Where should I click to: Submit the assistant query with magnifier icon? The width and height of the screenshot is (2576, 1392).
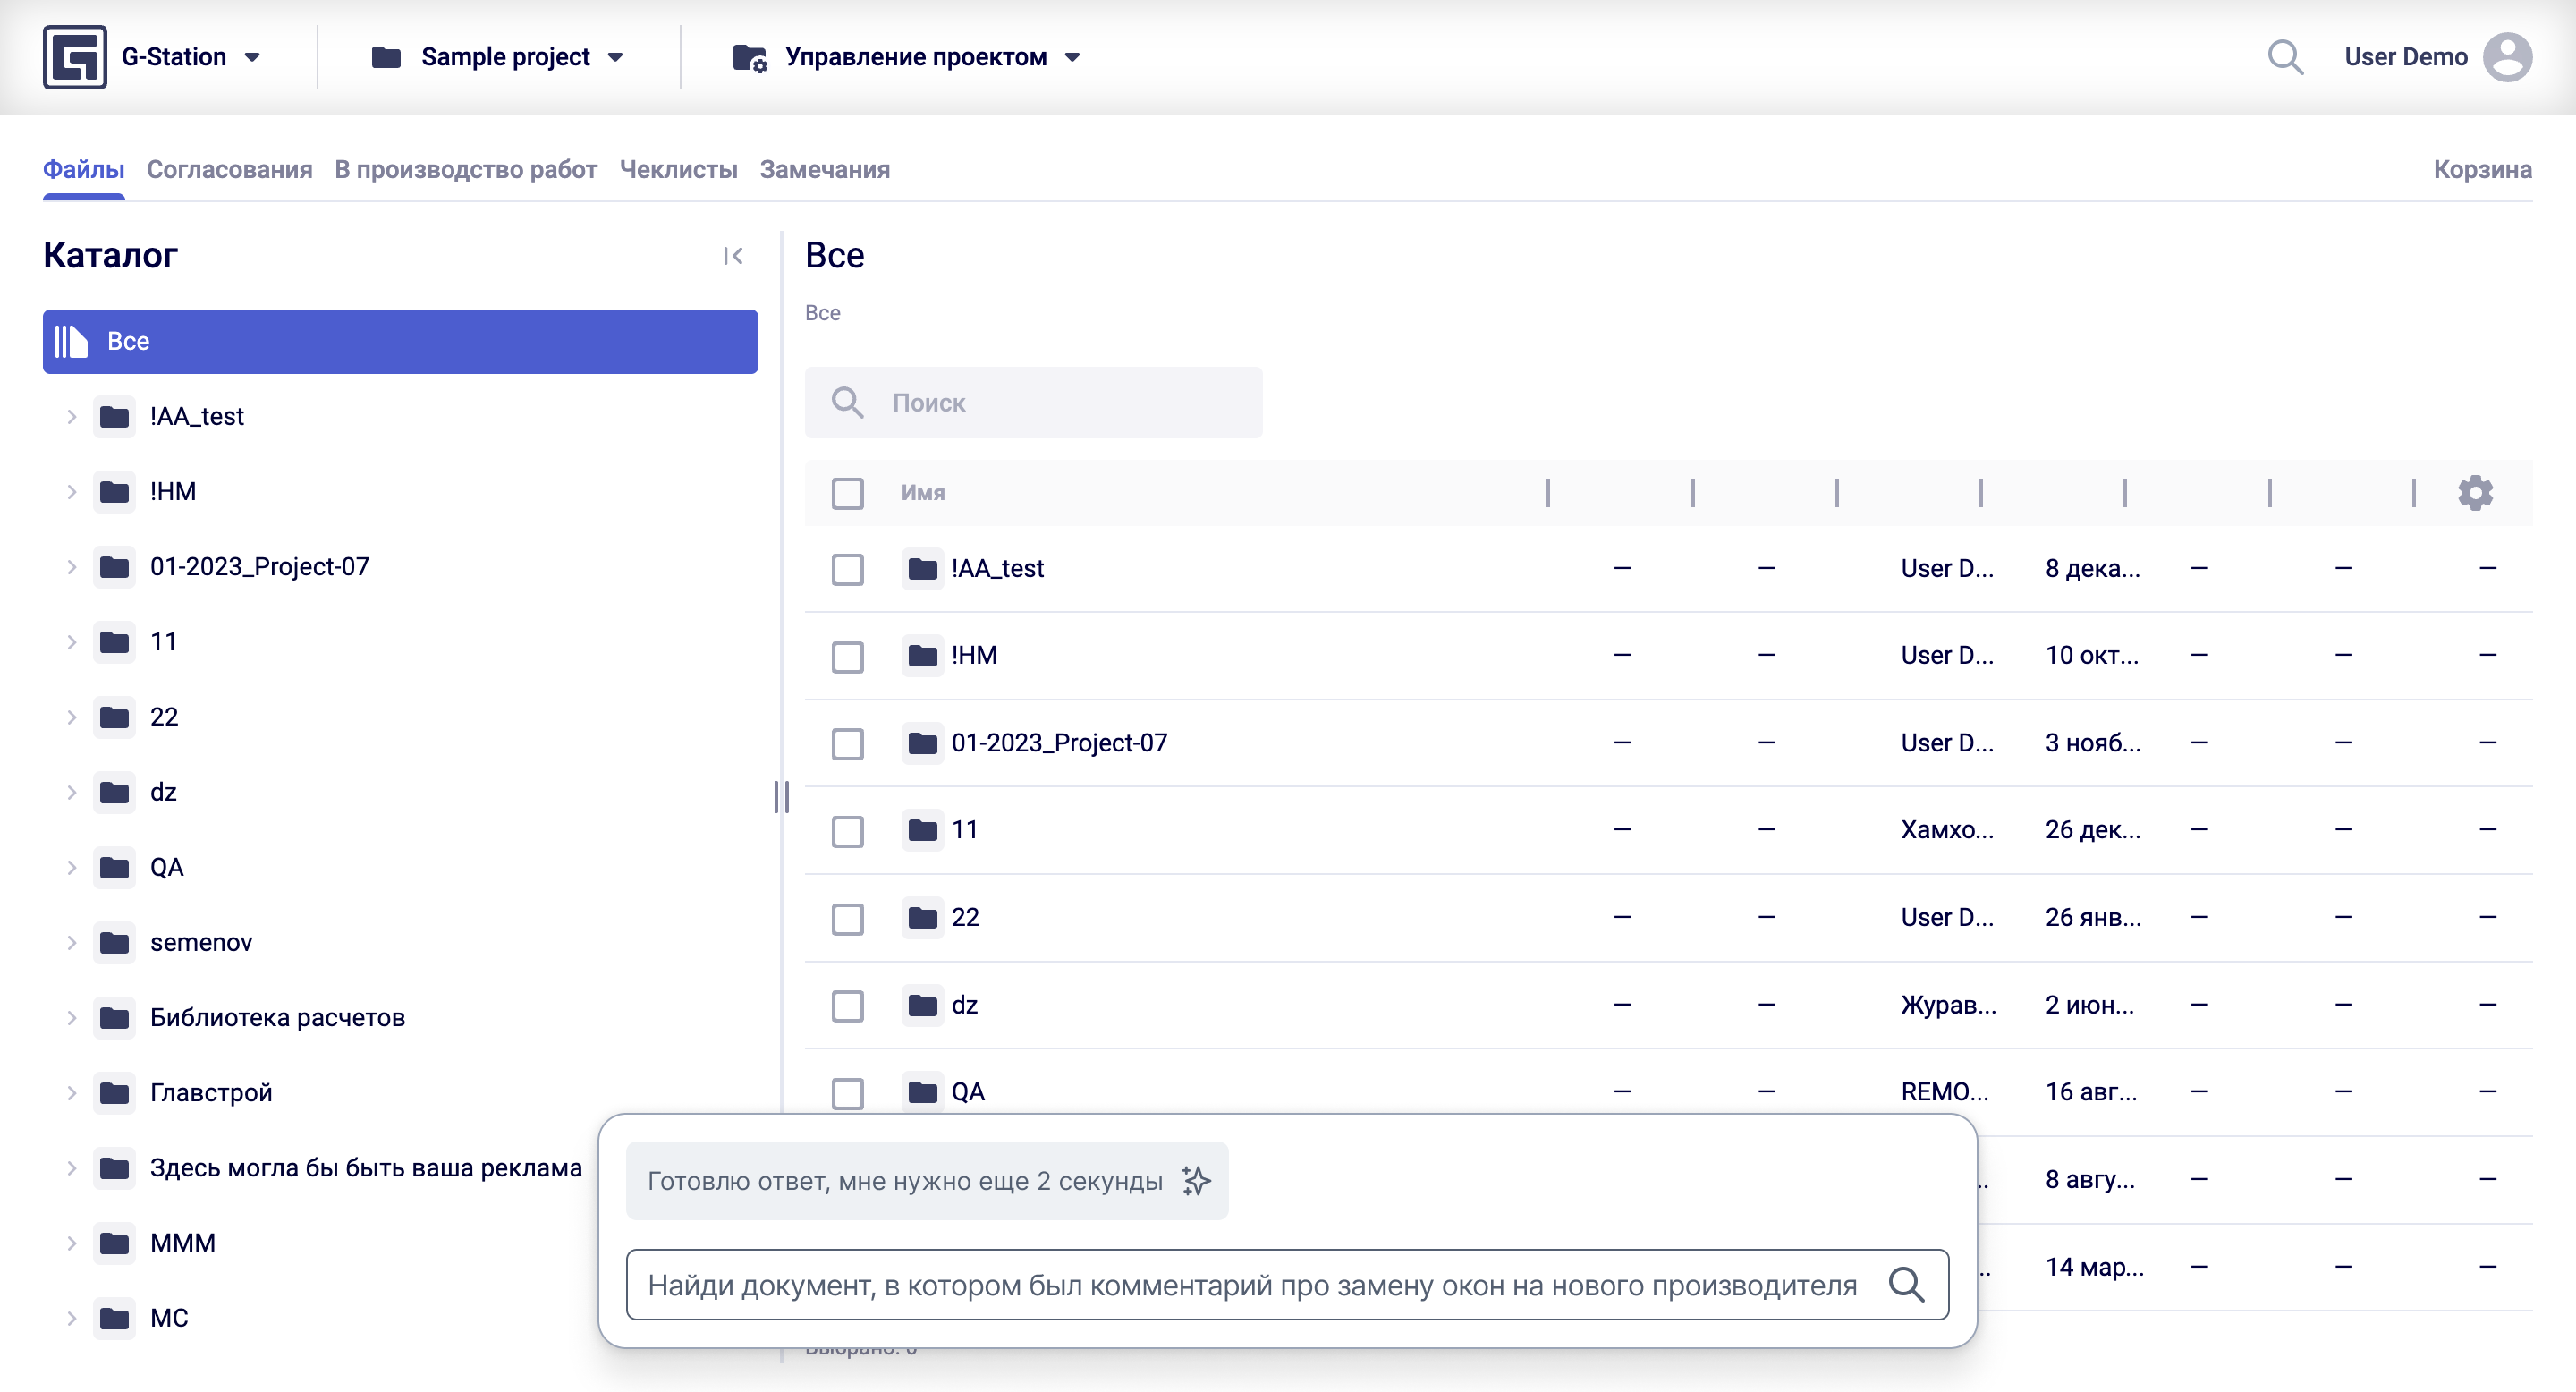click(1906, 1285)
